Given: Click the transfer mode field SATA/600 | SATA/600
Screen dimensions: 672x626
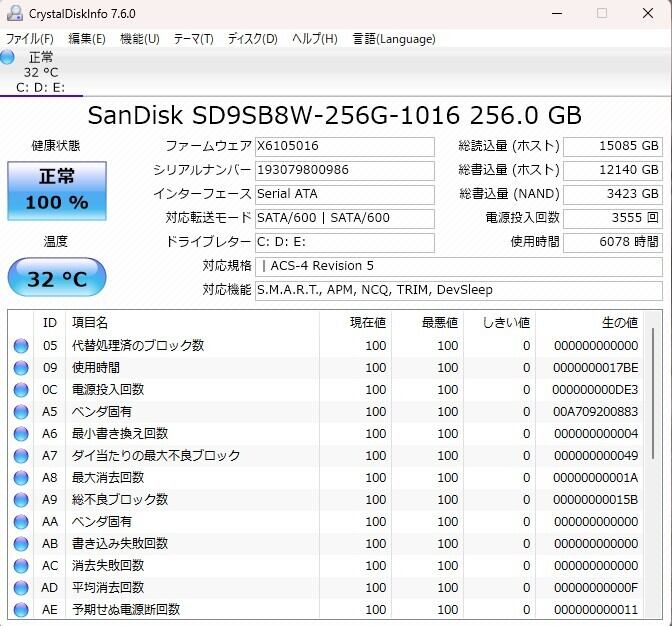Looking at the screenshot, I should tap(345, 219).
